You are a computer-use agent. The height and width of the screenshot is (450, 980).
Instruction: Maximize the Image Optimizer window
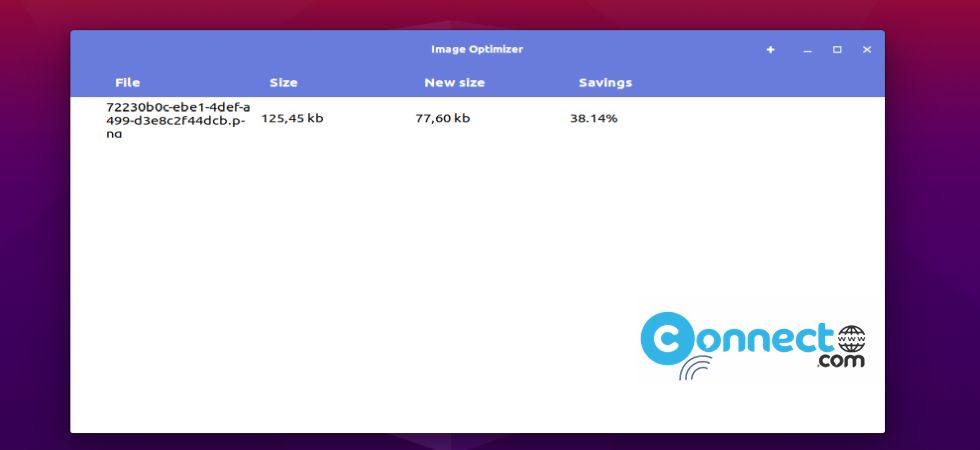pyautogui.click(x=837, y=50)
